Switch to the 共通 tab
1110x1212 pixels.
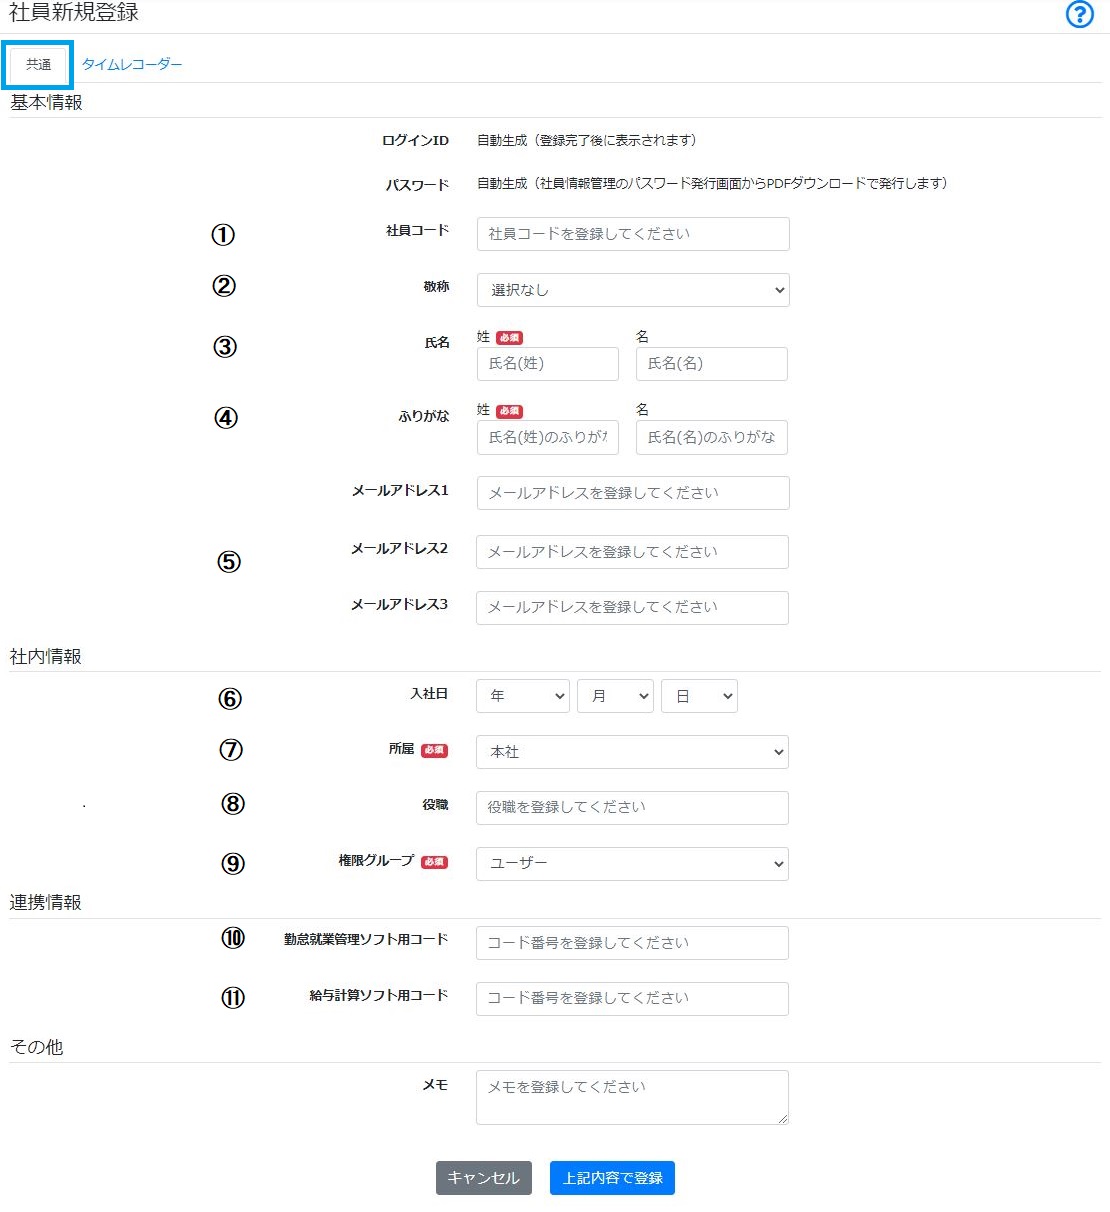coord(39,64)
